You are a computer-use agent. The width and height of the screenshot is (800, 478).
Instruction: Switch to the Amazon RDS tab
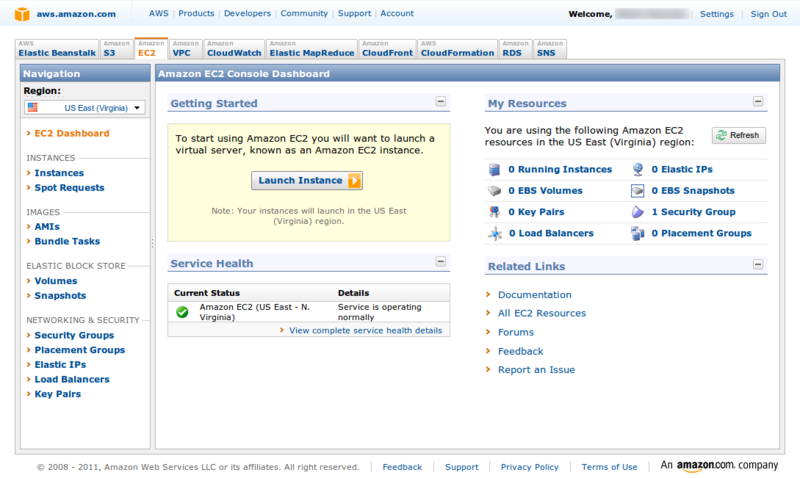pyautogui.click(x=515, y=49)
